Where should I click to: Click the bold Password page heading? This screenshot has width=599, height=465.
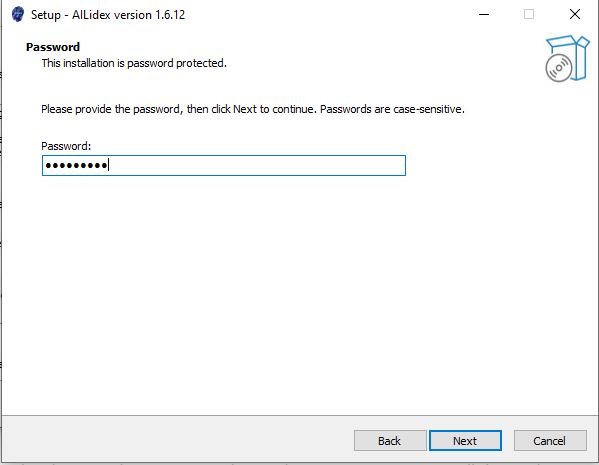tap(53, 47)
